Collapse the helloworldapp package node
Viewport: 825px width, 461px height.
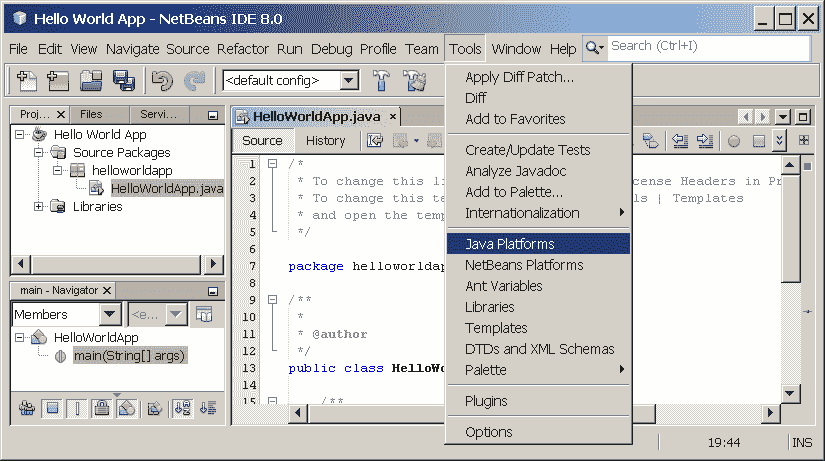tap(58, 171)
